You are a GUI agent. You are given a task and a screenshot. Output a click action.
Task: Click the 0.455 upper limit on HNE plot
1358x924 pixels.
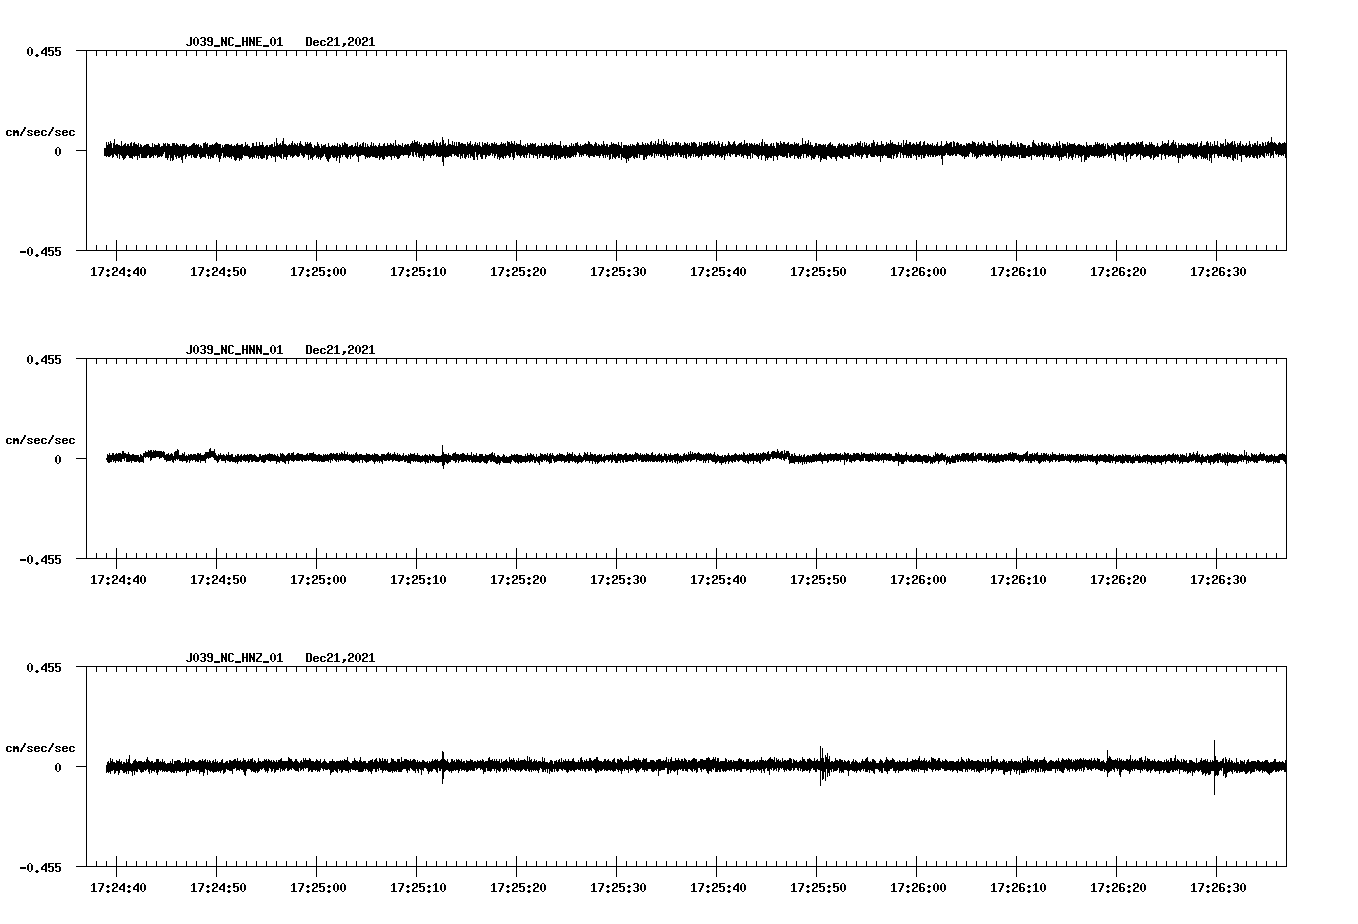43,51
